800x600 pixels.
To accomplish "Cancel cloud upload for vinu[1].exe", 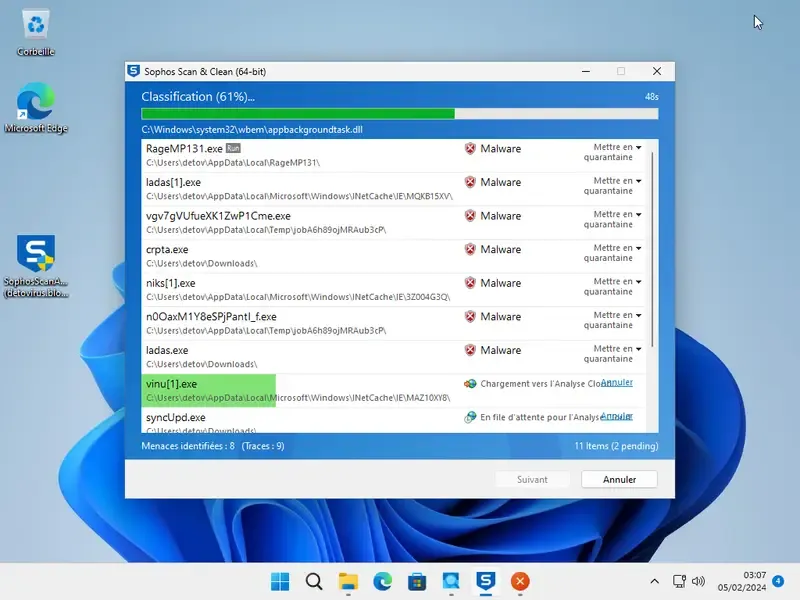I will [617, 383].
